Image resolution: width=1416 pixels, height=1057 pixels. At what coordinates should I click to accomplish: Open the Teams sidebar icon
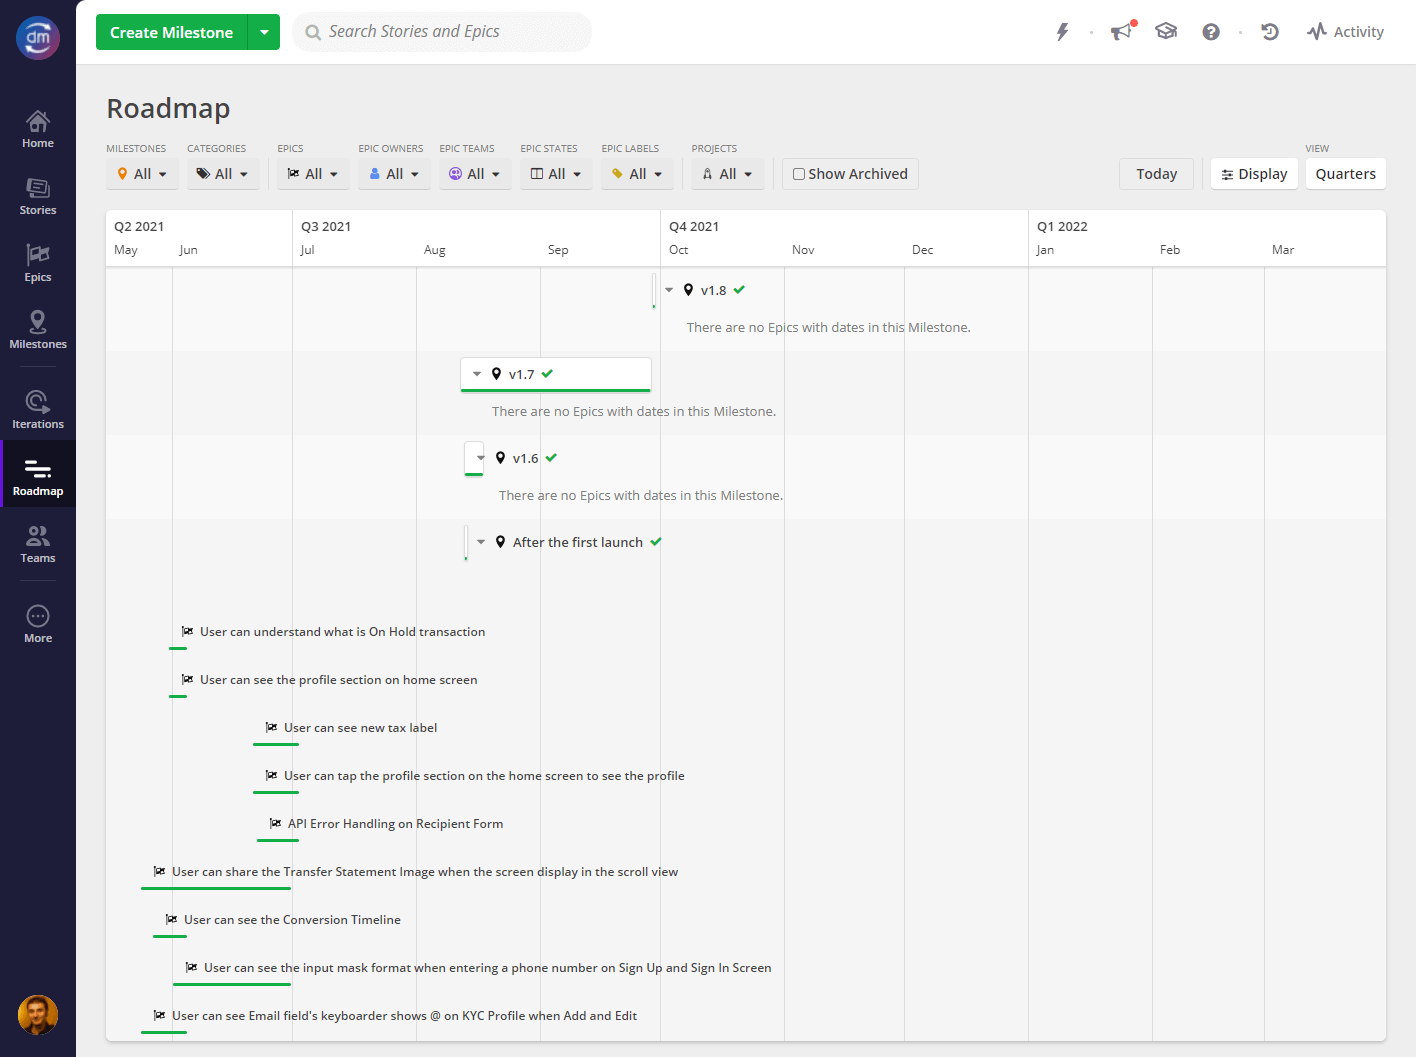38,544
